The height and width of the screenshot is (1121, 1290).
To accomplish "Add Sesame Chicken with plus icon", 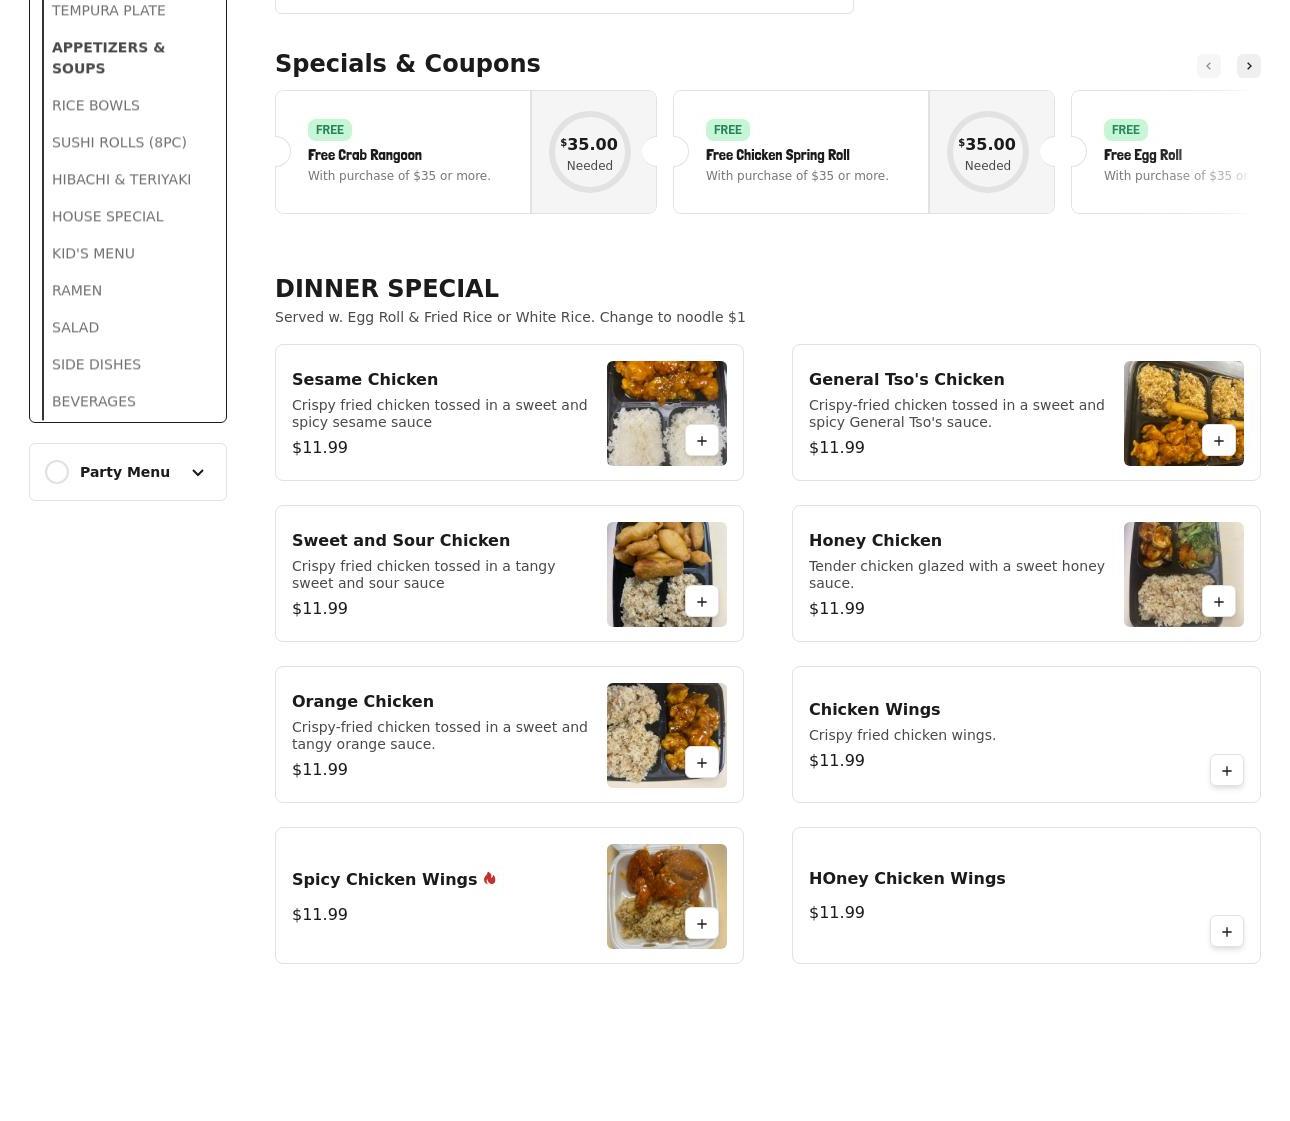I will pyautogui.click(x=702, y=441).
